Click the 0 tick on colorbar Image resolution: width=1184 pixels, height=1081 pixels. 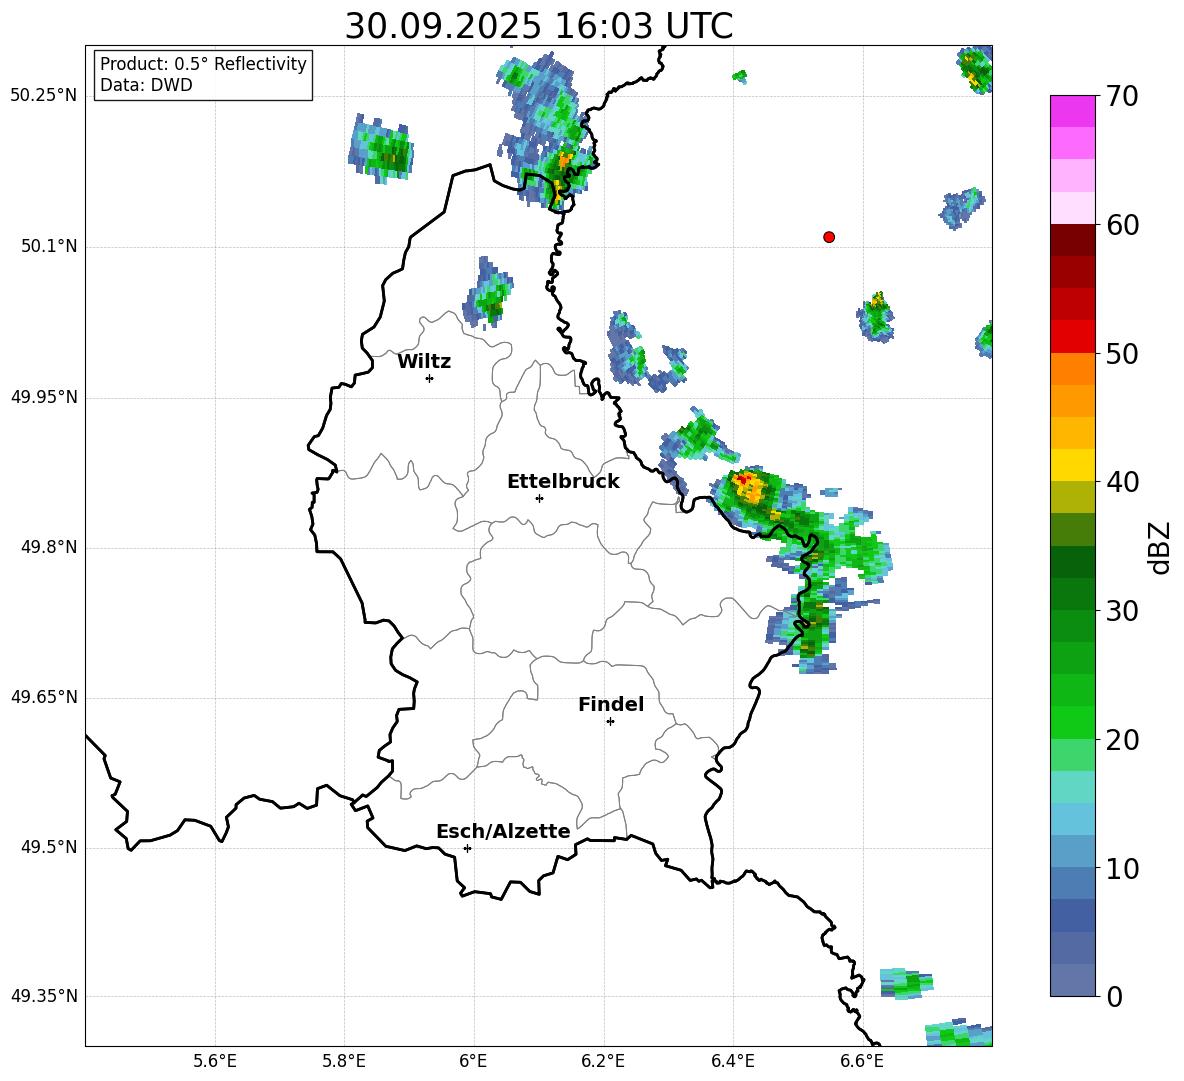click(1114, 997)
